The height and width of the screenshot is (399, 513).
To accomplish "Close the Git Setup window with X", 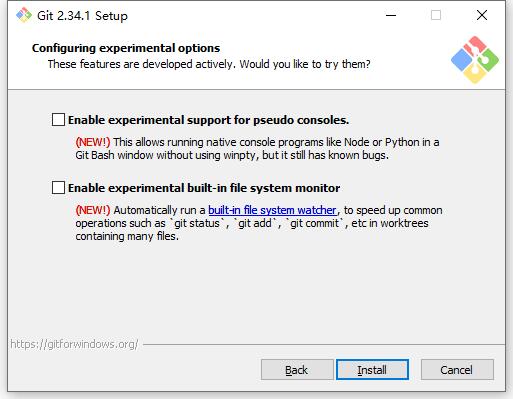I will coord(482,15).
